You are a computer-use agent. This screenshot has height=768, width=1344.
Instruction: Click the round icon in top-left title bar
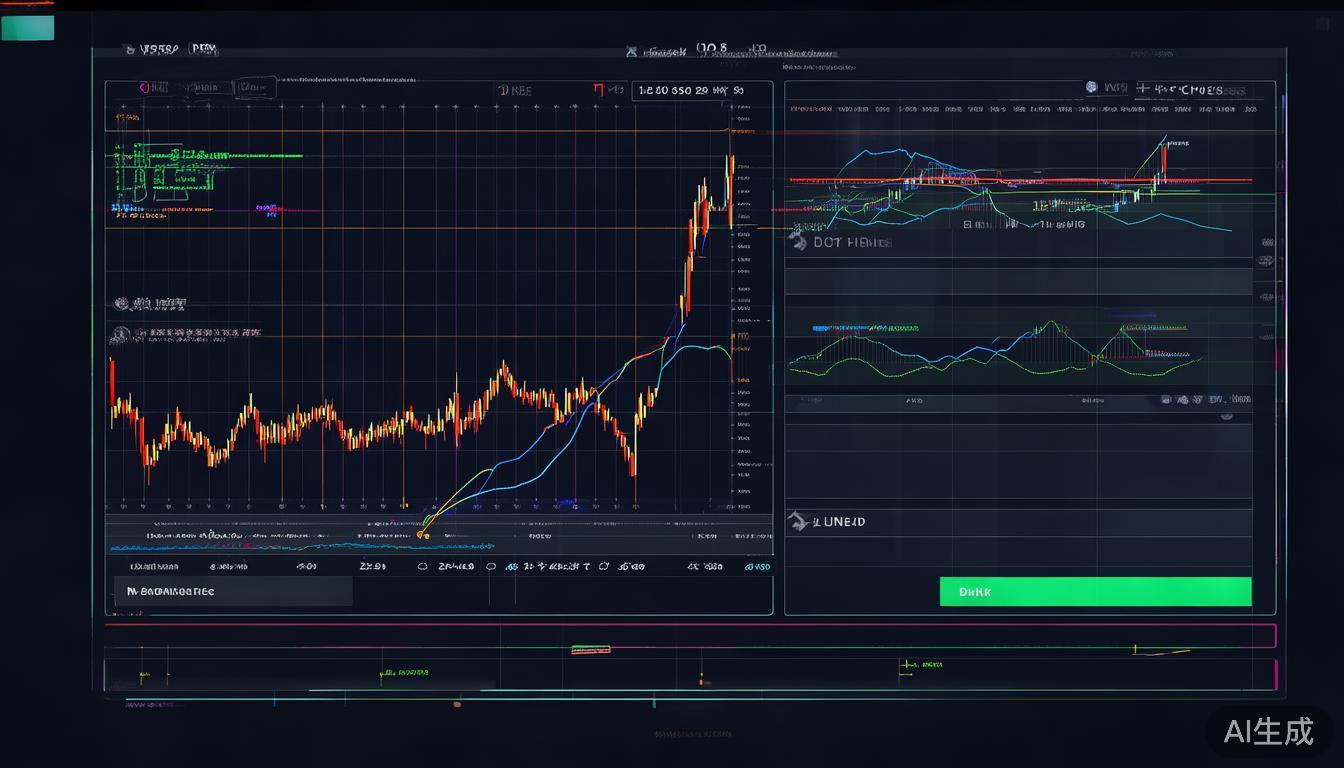point(129,48)
